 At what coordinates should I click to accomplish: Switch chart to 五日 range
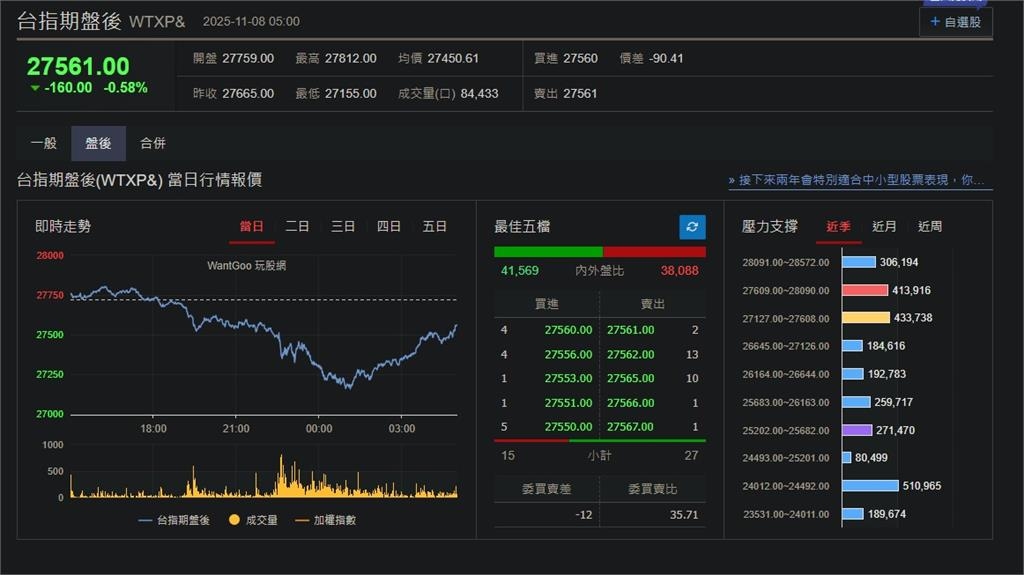pyautogui.click(x=434, y=227)
